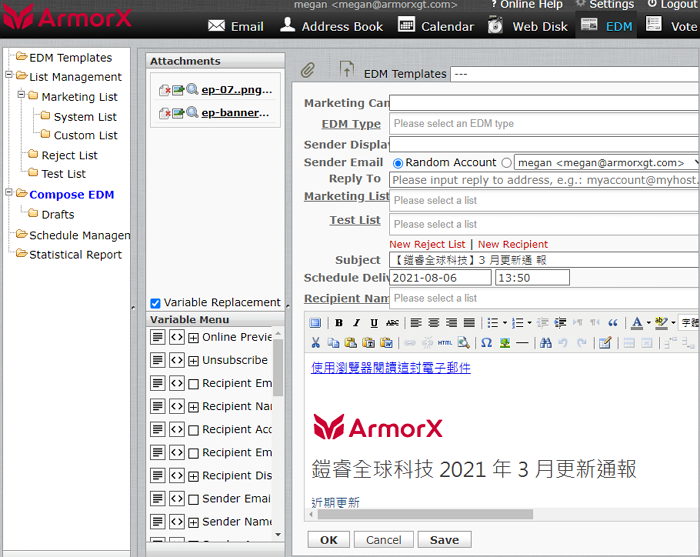The width and height of the screenshot is (700, 557).
Task: Click the New Reject List link
Action: [427, 244]
